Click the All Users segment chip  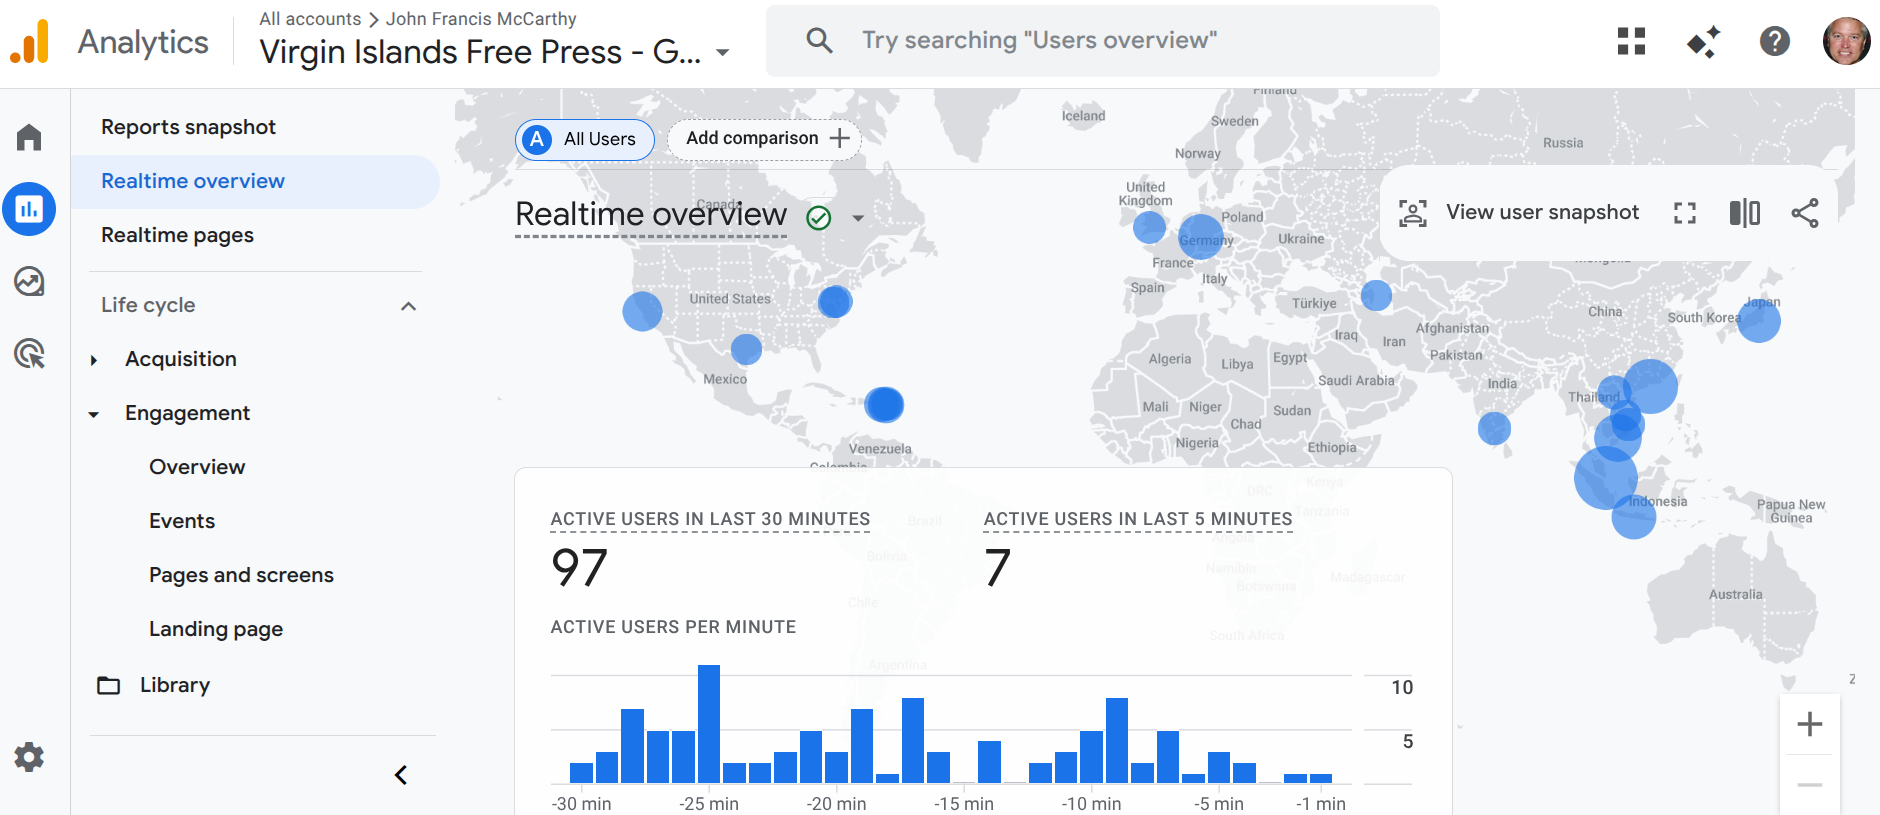click(x=585, y=139)
